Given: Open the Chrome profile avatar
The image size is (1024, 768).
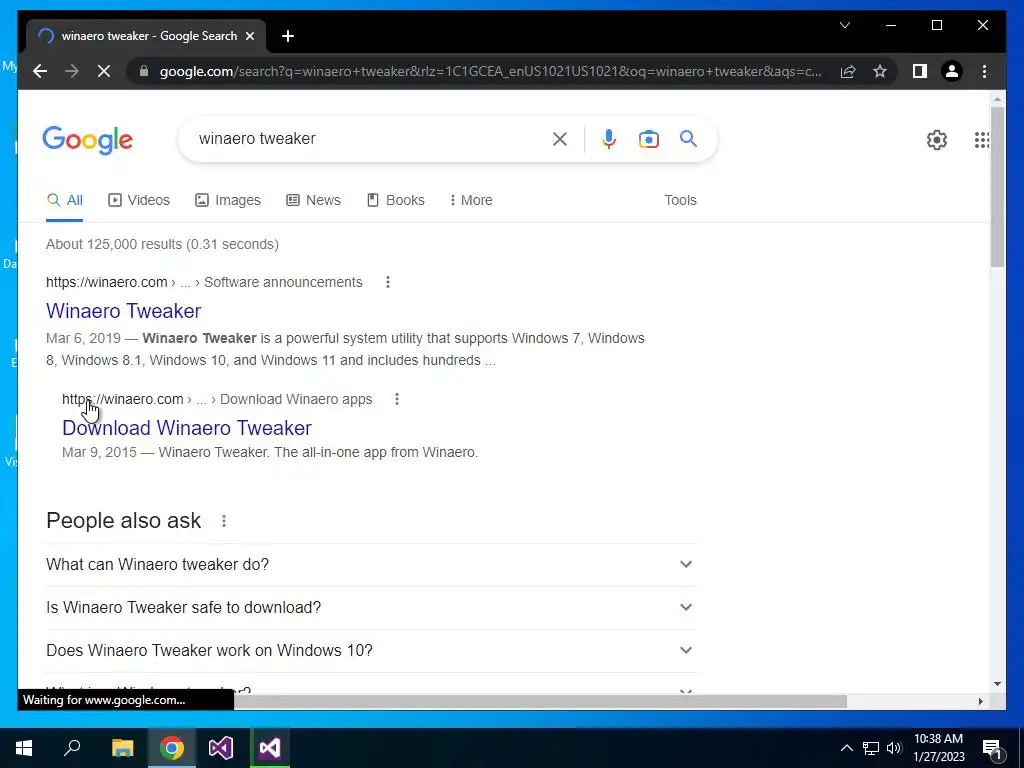Looking at the screenshot, I should click(x=952, y=71).
